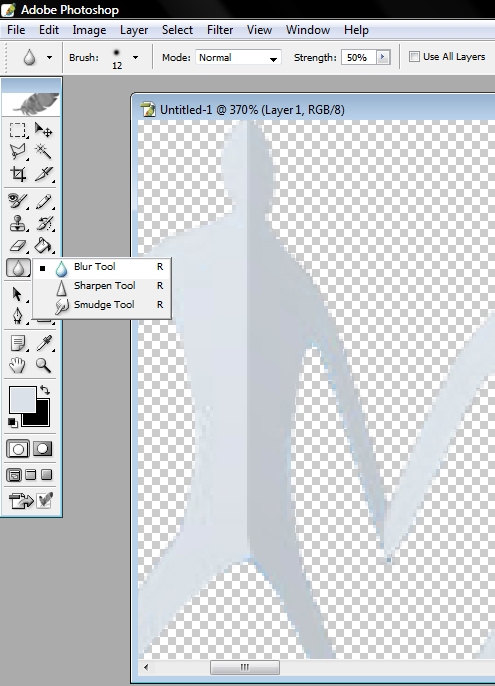
Task: Select the Polygonal Lasso tool
Action: (x=18, y=152)
